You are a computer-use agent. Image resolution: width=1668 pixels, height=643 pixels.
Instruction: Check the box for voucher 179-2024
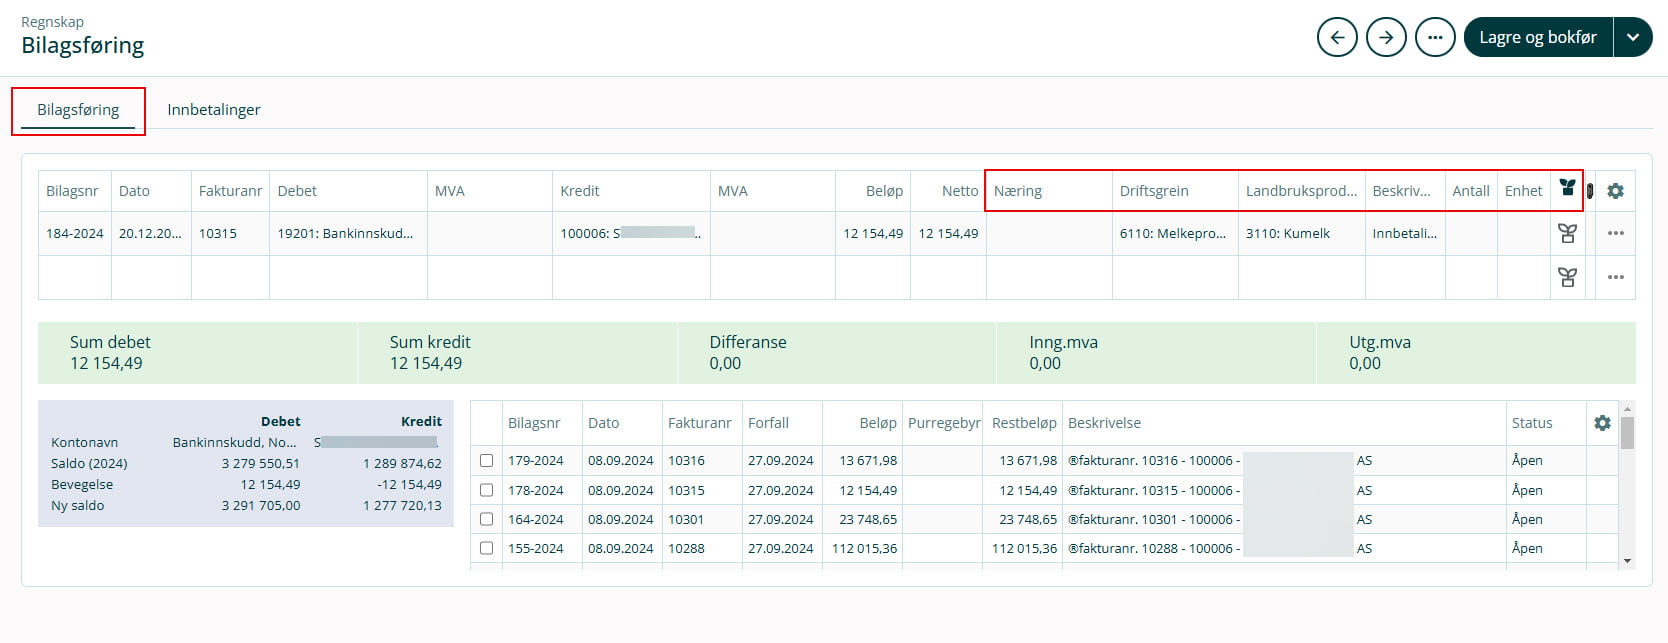pyautogui.click(x=486, y=461)
